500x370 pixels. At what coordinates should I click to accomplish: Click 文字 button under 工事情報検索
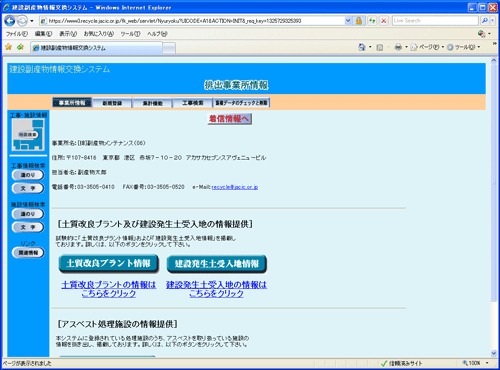(28, 188)
